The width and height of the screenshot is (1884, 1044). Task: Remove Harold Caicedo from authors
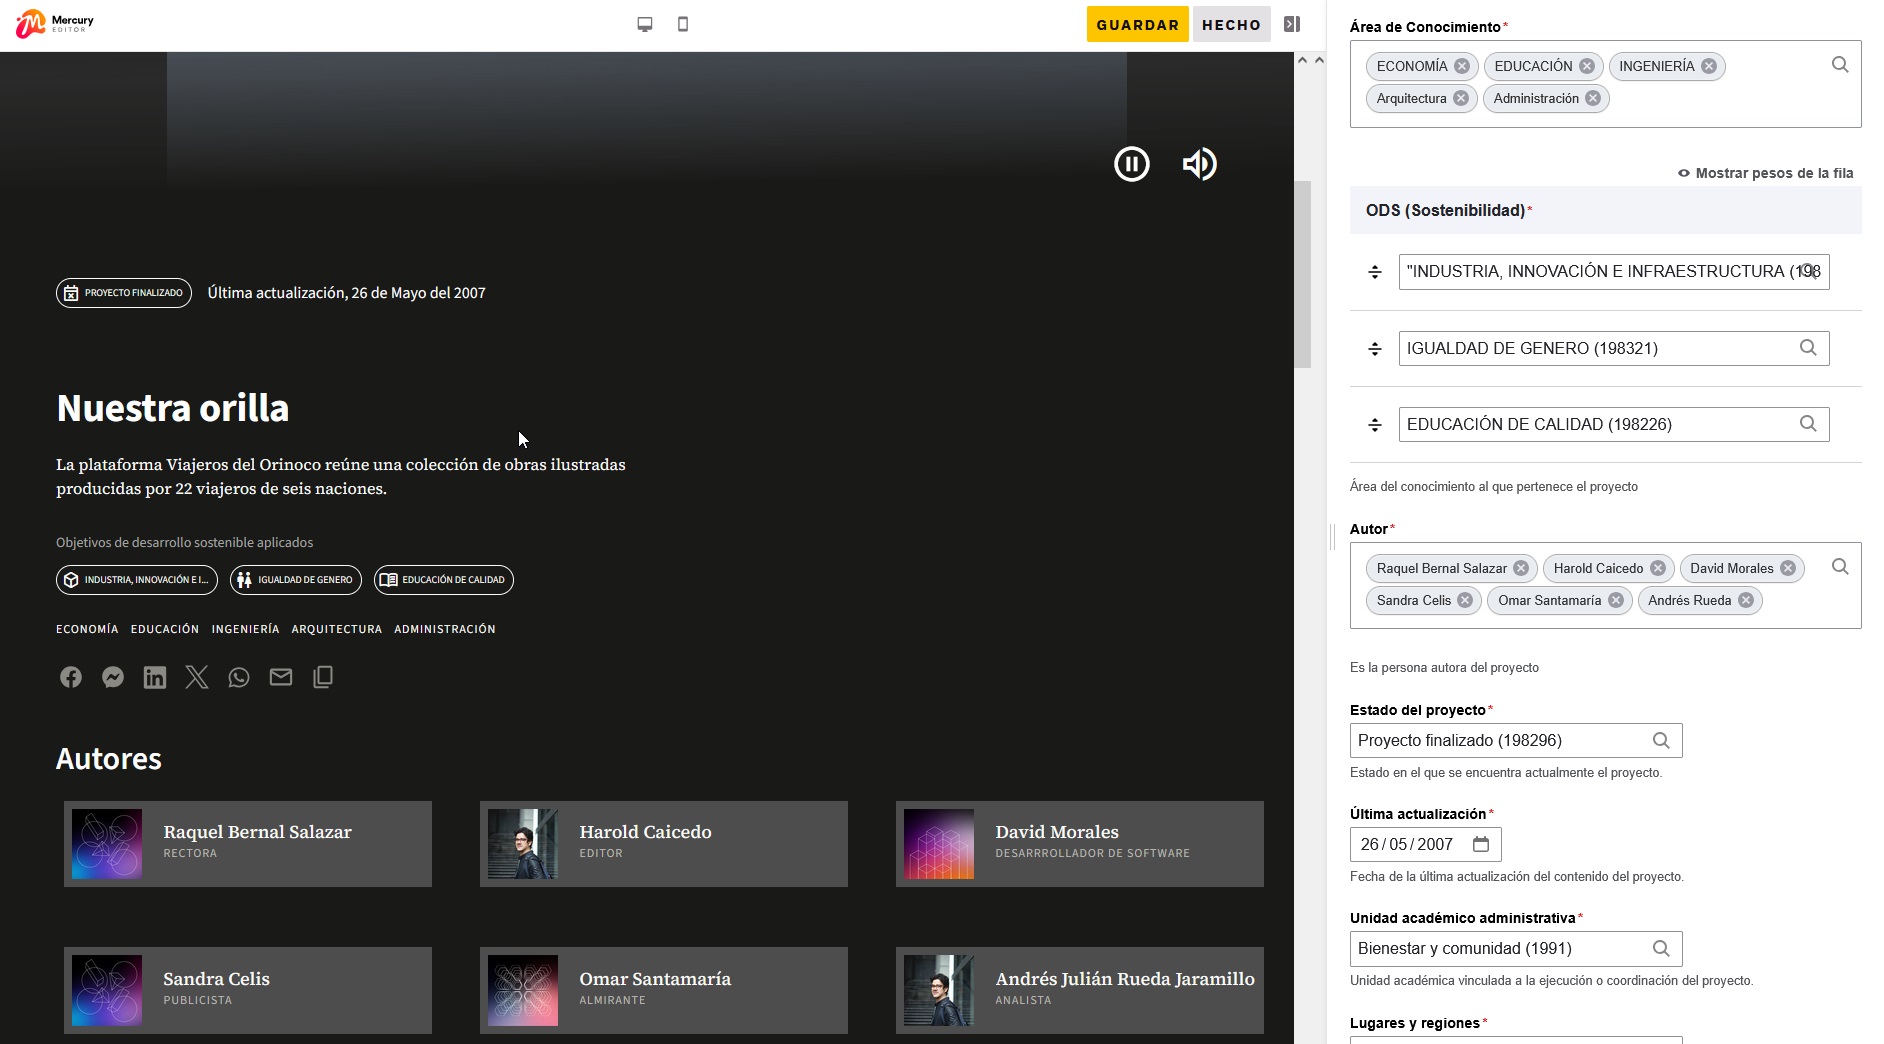click(x=1658, y=568)
